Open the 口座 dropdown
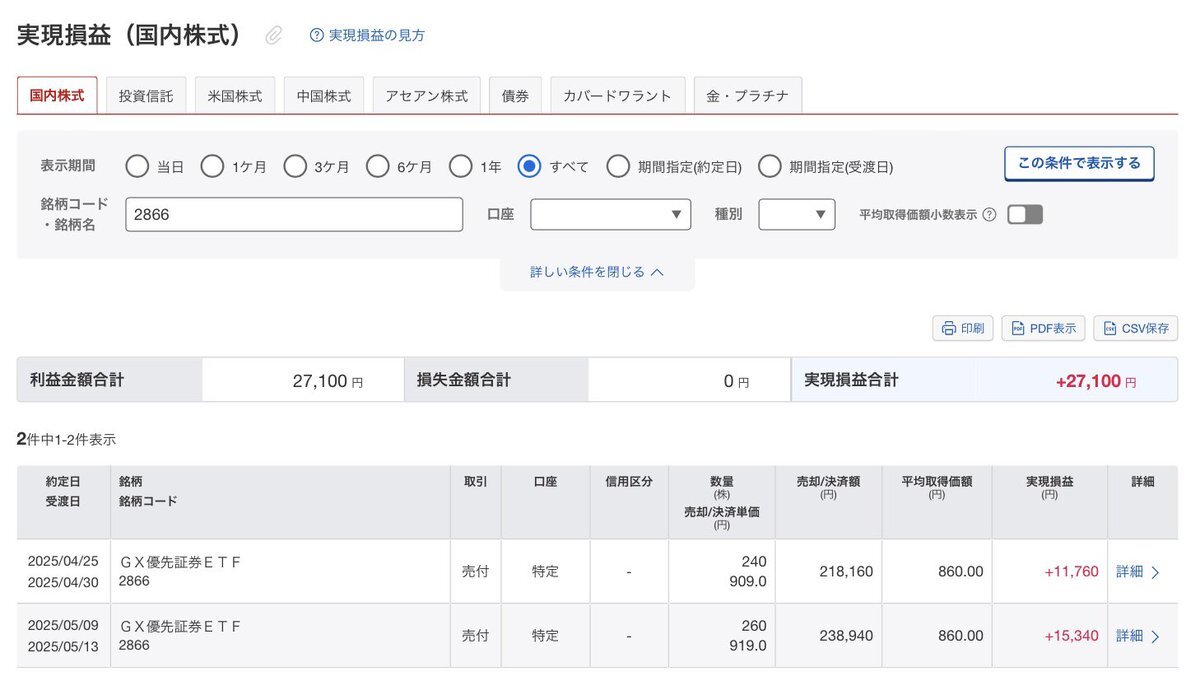Viewport: 1200px width, 681px height. (x=610, y=214)
